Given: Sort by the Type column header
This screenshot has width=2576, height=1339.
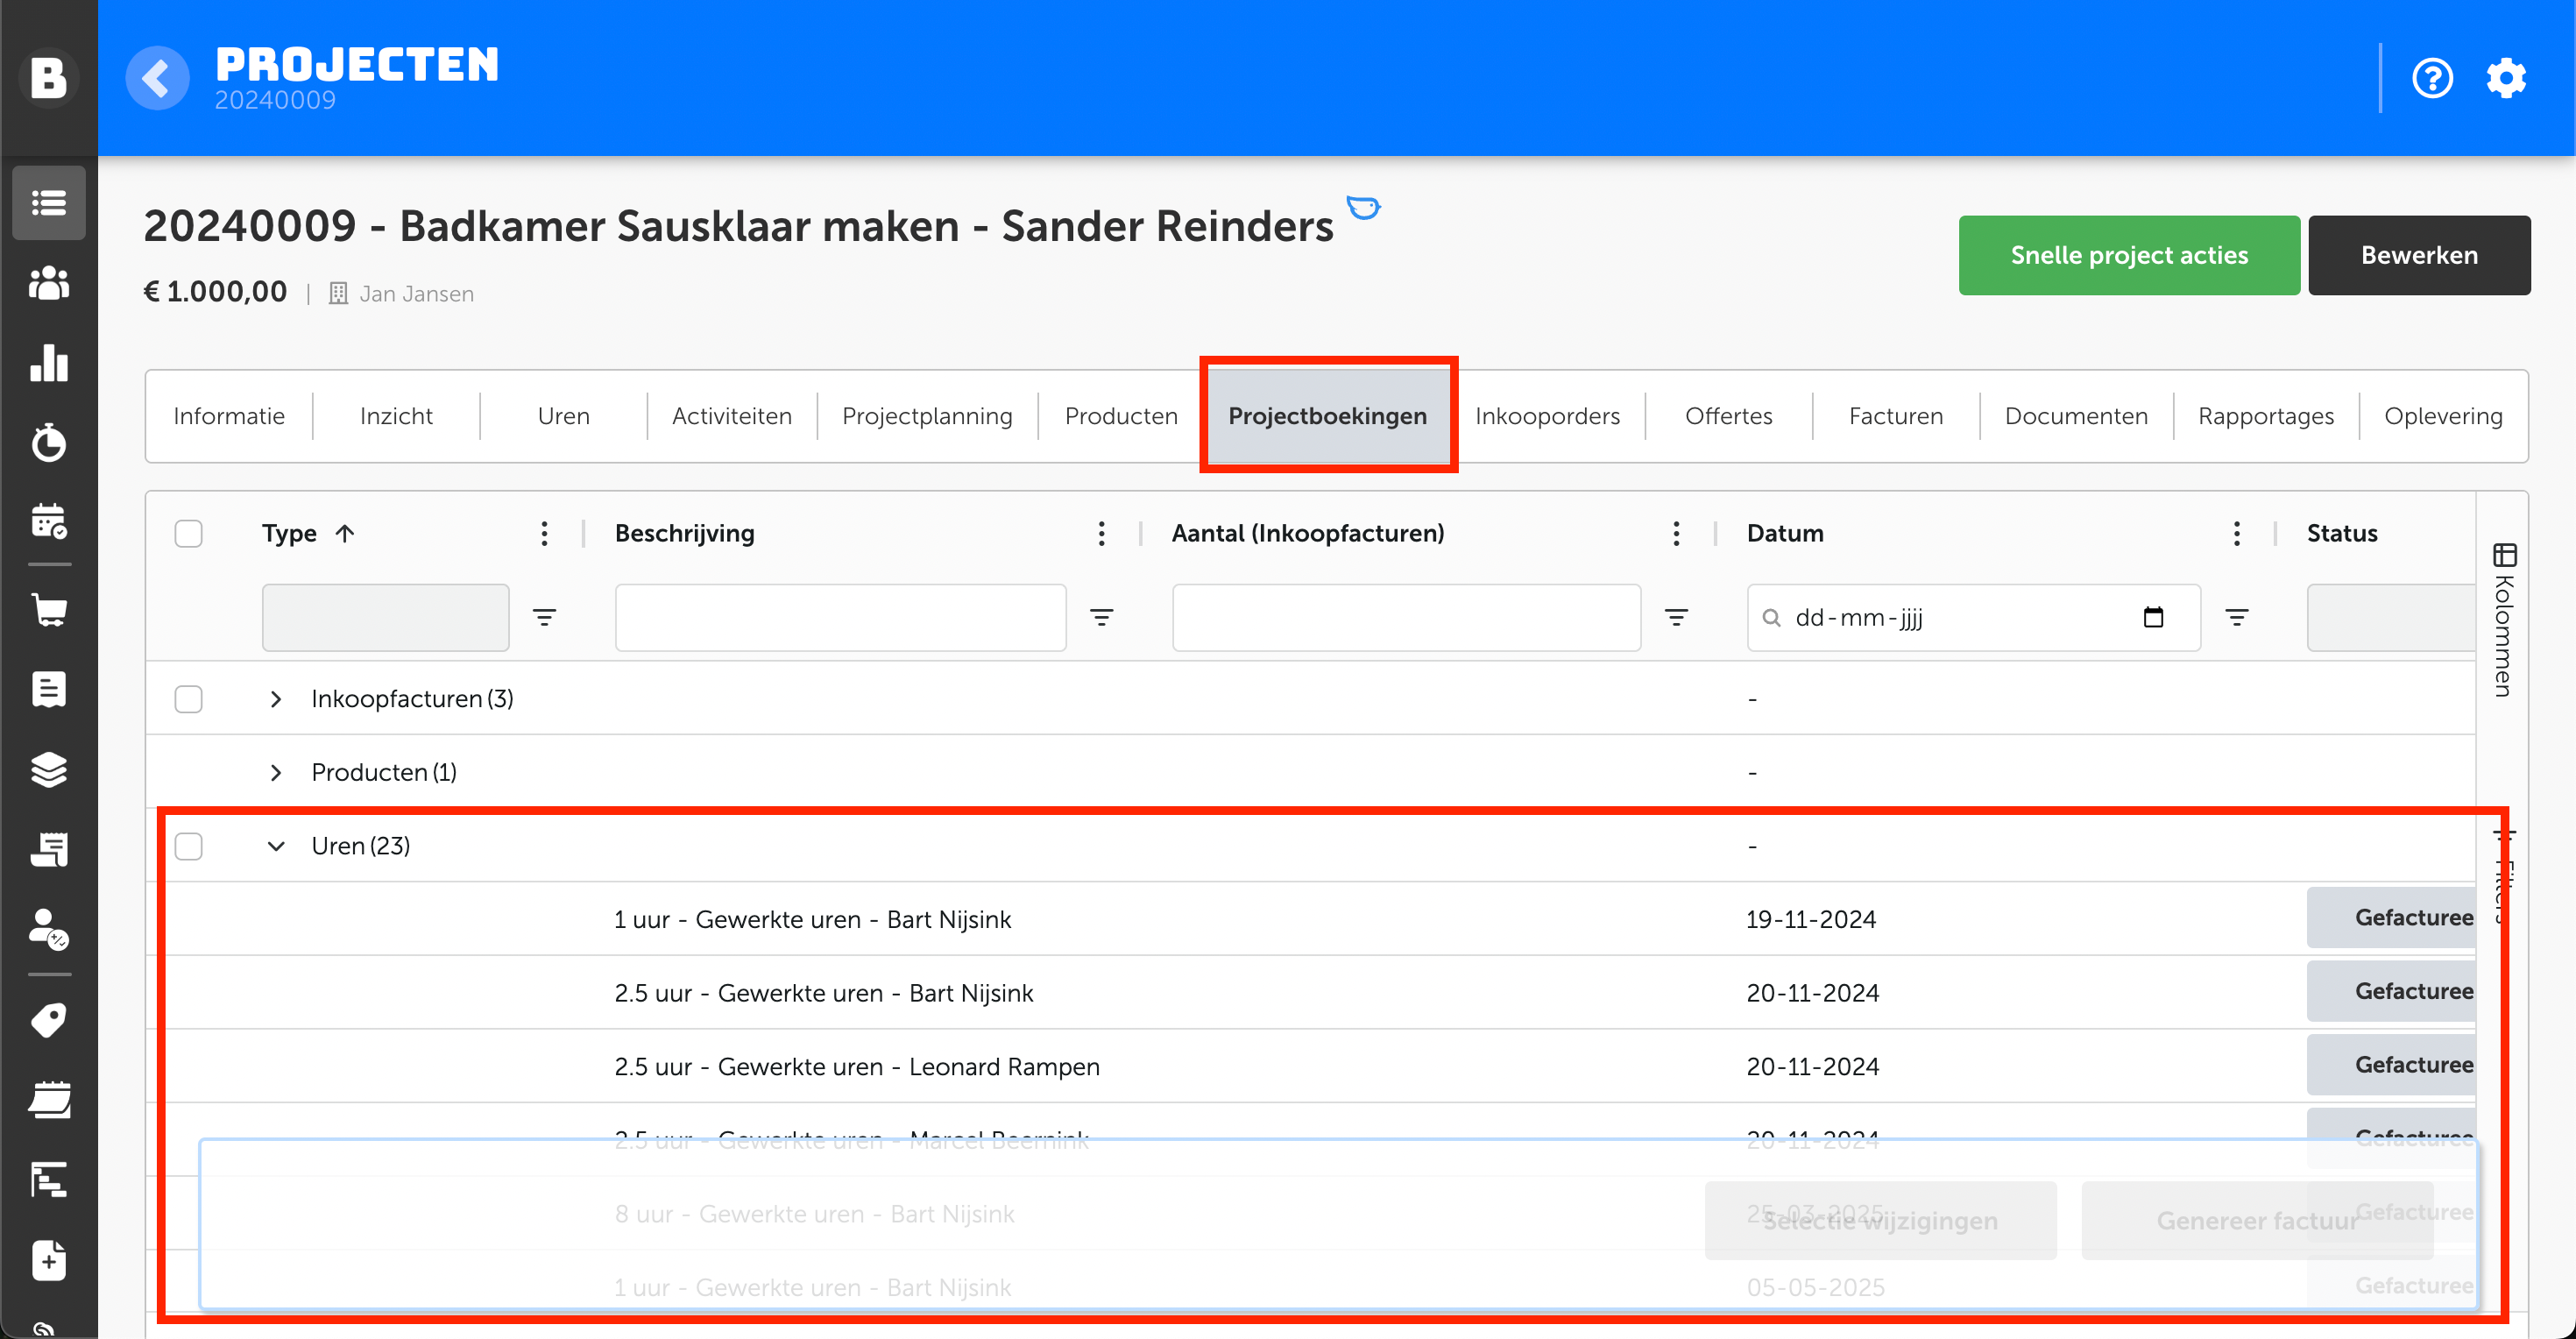Looking at the screenshot, I should [x=308, y=533].
